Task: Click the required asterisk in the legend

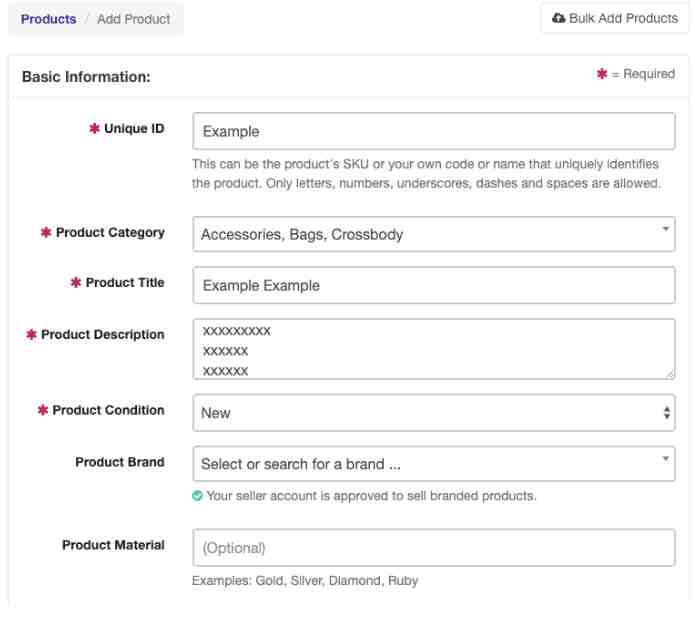Action: 601,74
